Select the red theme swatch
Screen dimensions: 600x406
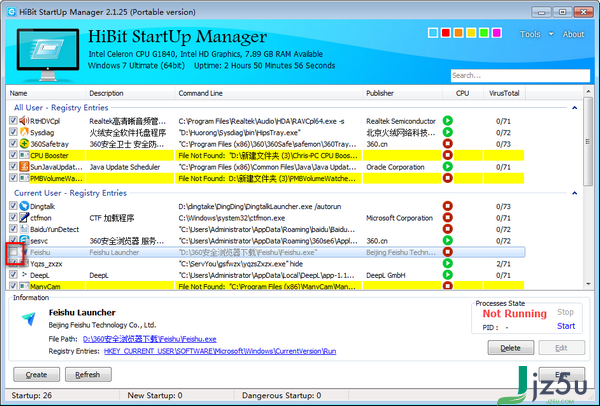(445, 33)
